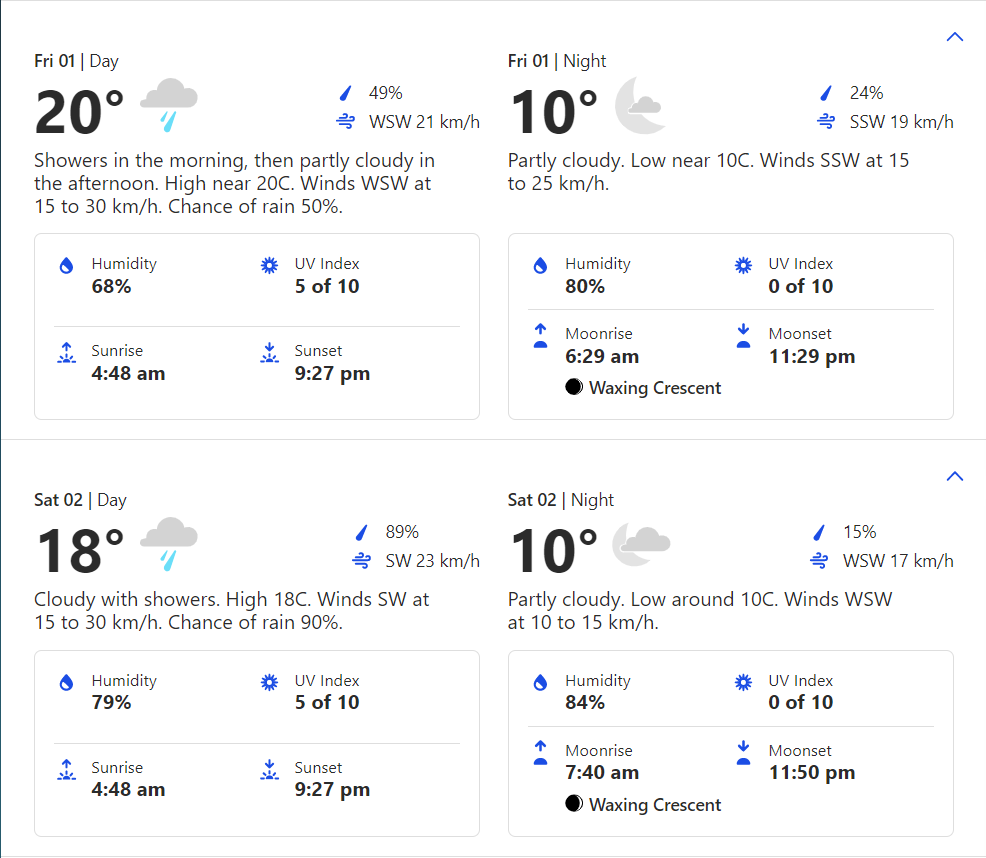Click the Fri Day sunset icon
The width and height of the screenshot is (986, 858).
click(x=269, y=353)
